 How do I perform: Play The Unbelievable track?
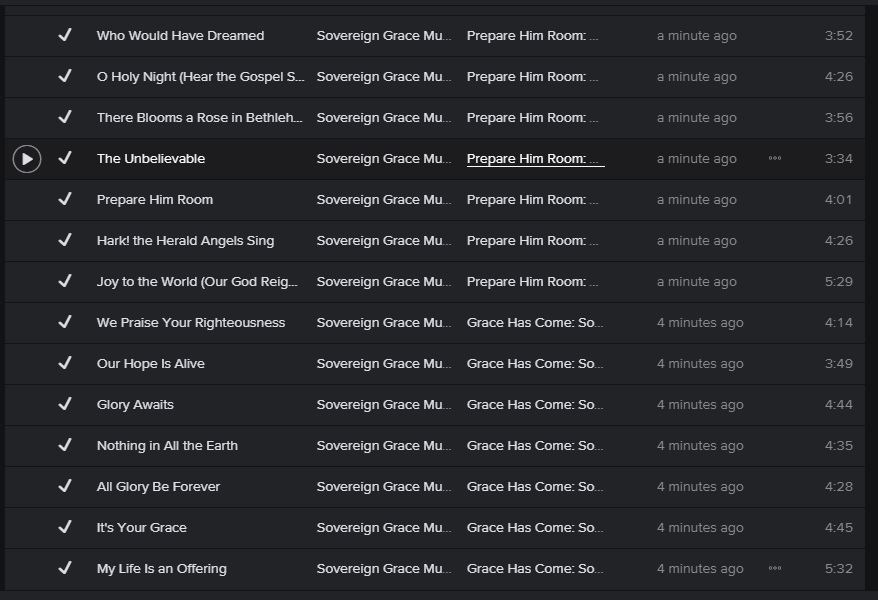click(27, 159)
